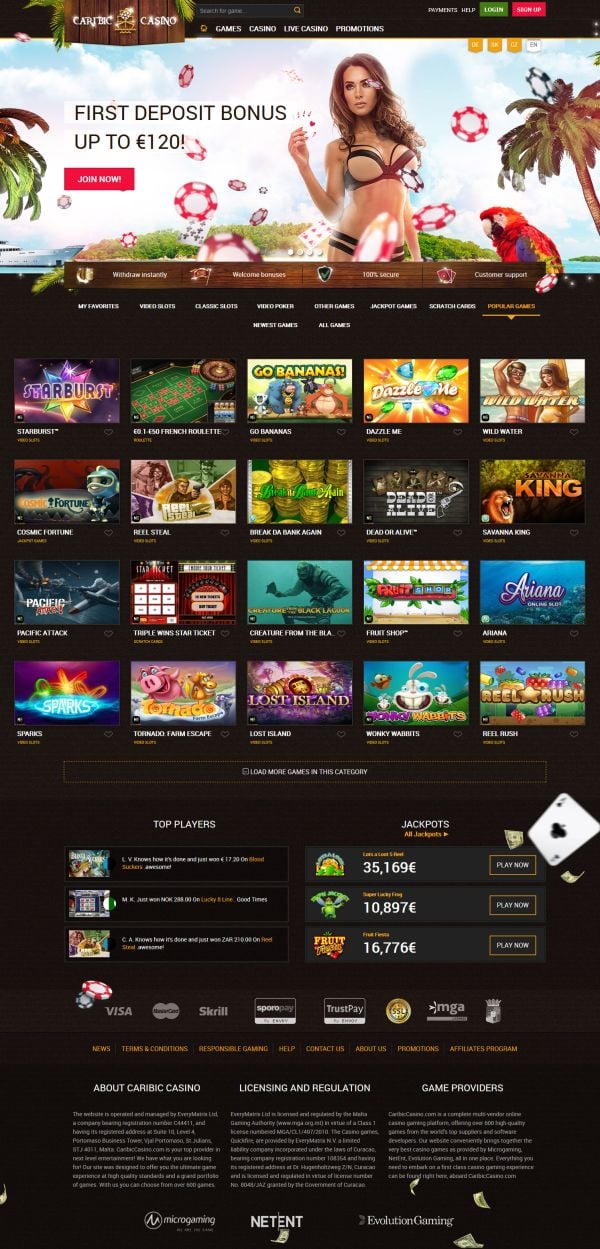Click the Visa payment logo
600x1249 pixels.
(x=118, y=1011)
